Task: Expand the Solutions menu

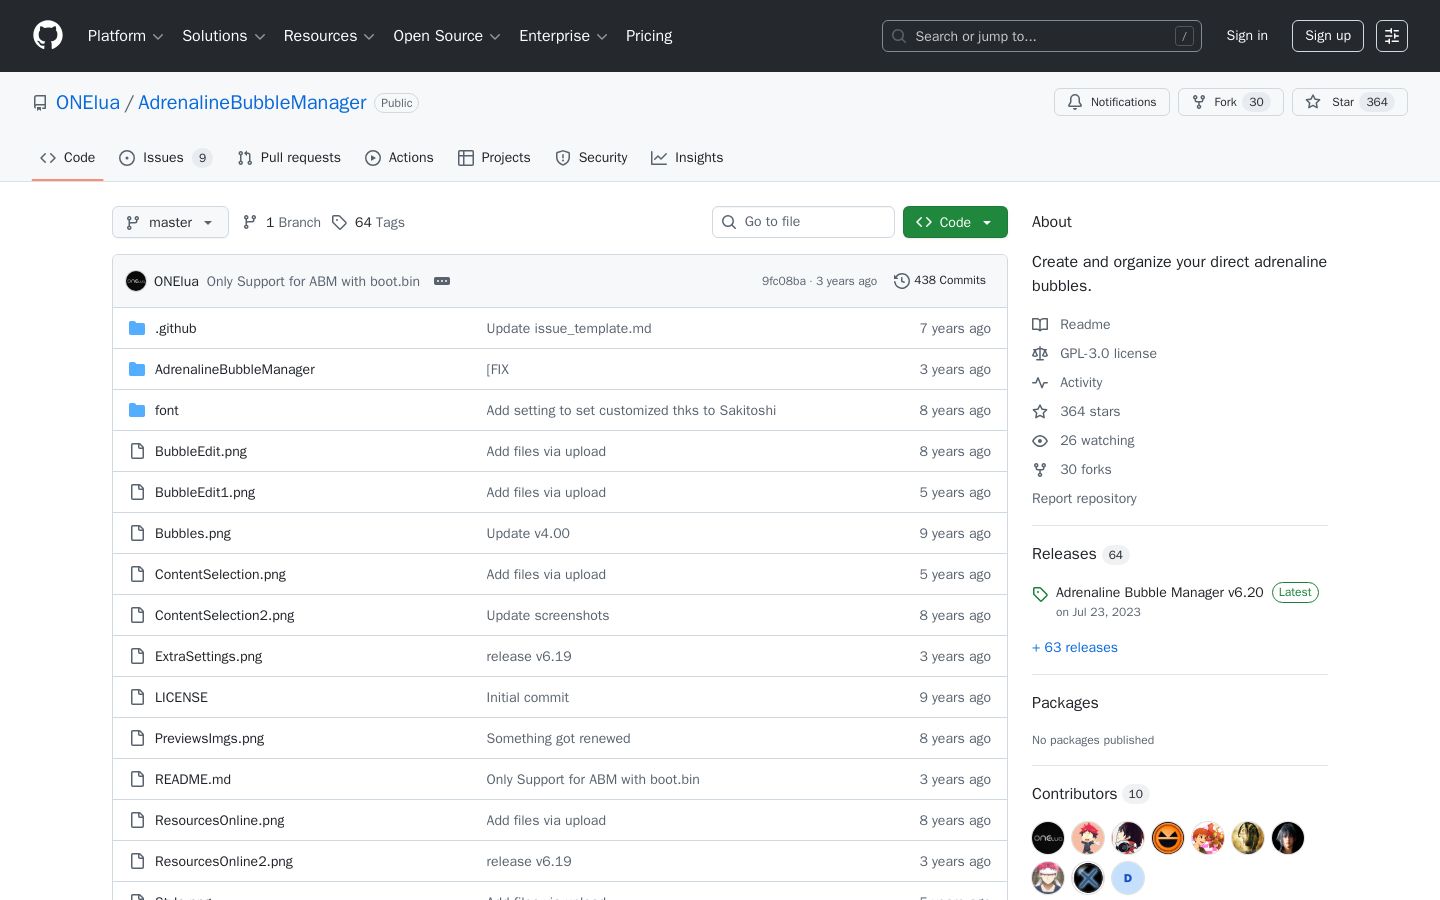Action: (x=223, y=36)
